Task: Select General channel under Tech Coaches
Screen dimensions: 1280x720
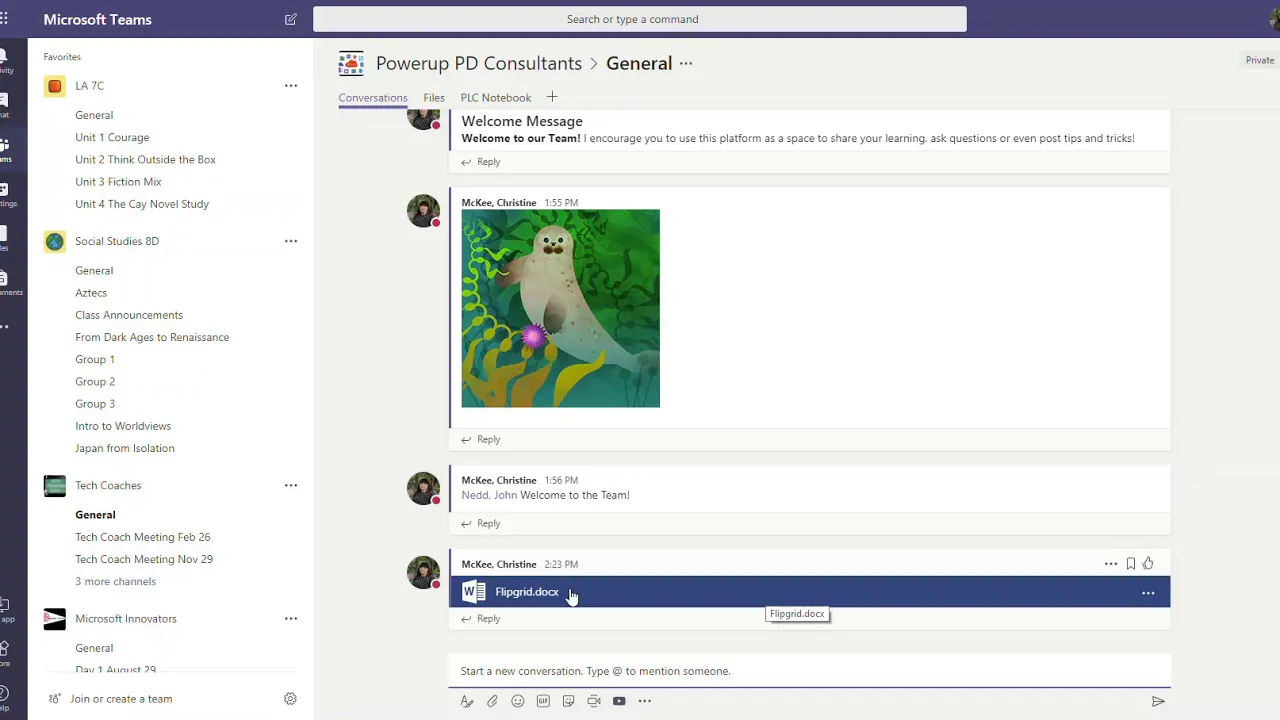Action: [x=95, y=515]
